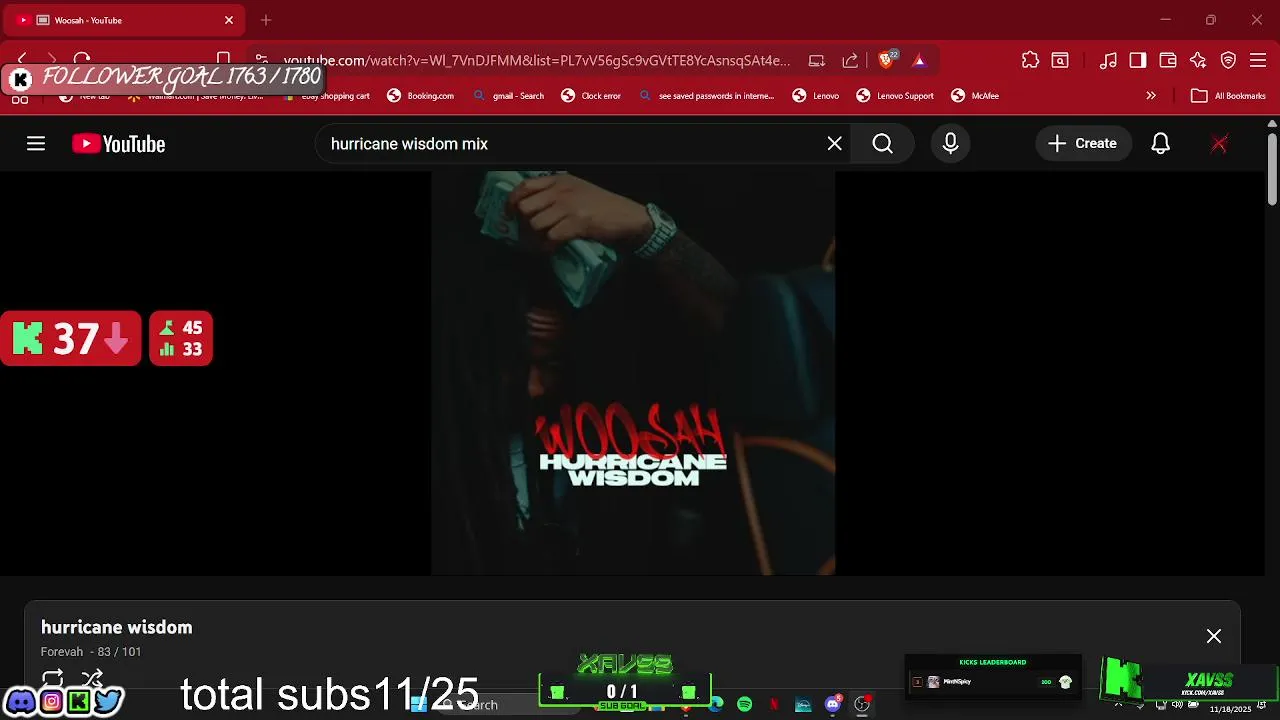Open the 'hurricane wisdom' playlist title
This screenshot has height=720, width=1280.
[116, 627]
